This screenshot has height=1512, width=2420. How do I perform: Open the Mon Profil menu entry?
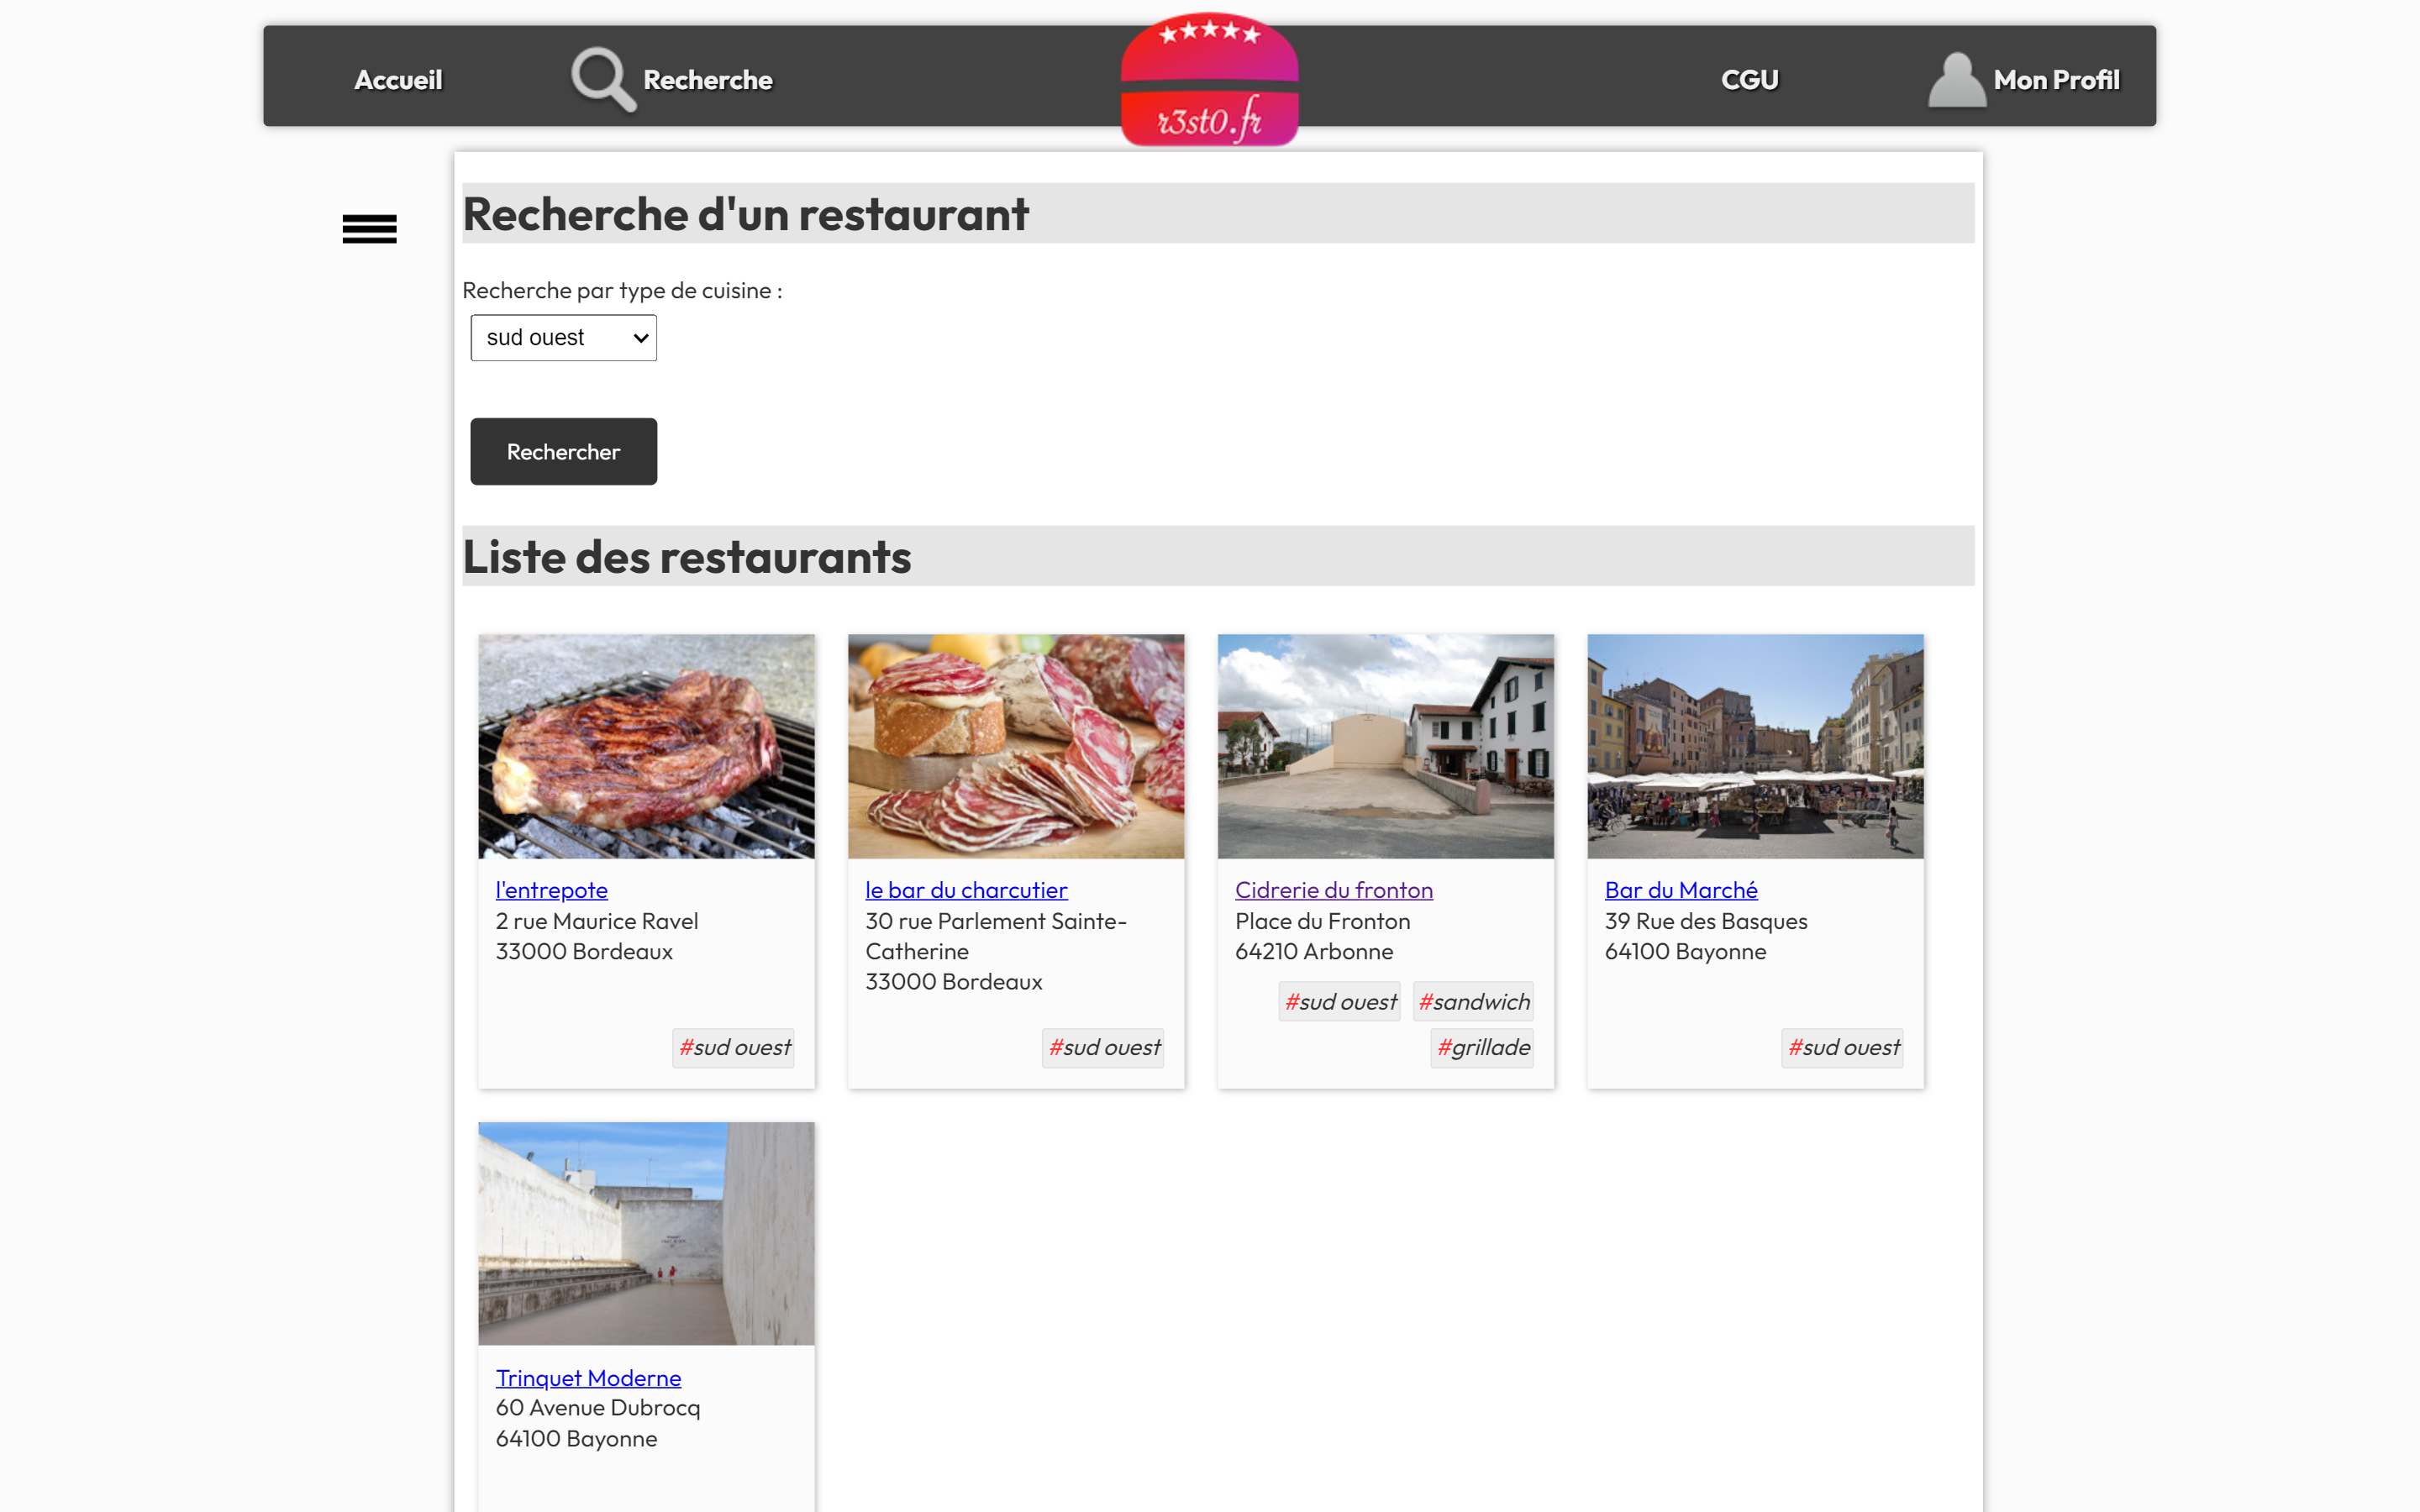pyautogui.click(x=2055, y=80)
